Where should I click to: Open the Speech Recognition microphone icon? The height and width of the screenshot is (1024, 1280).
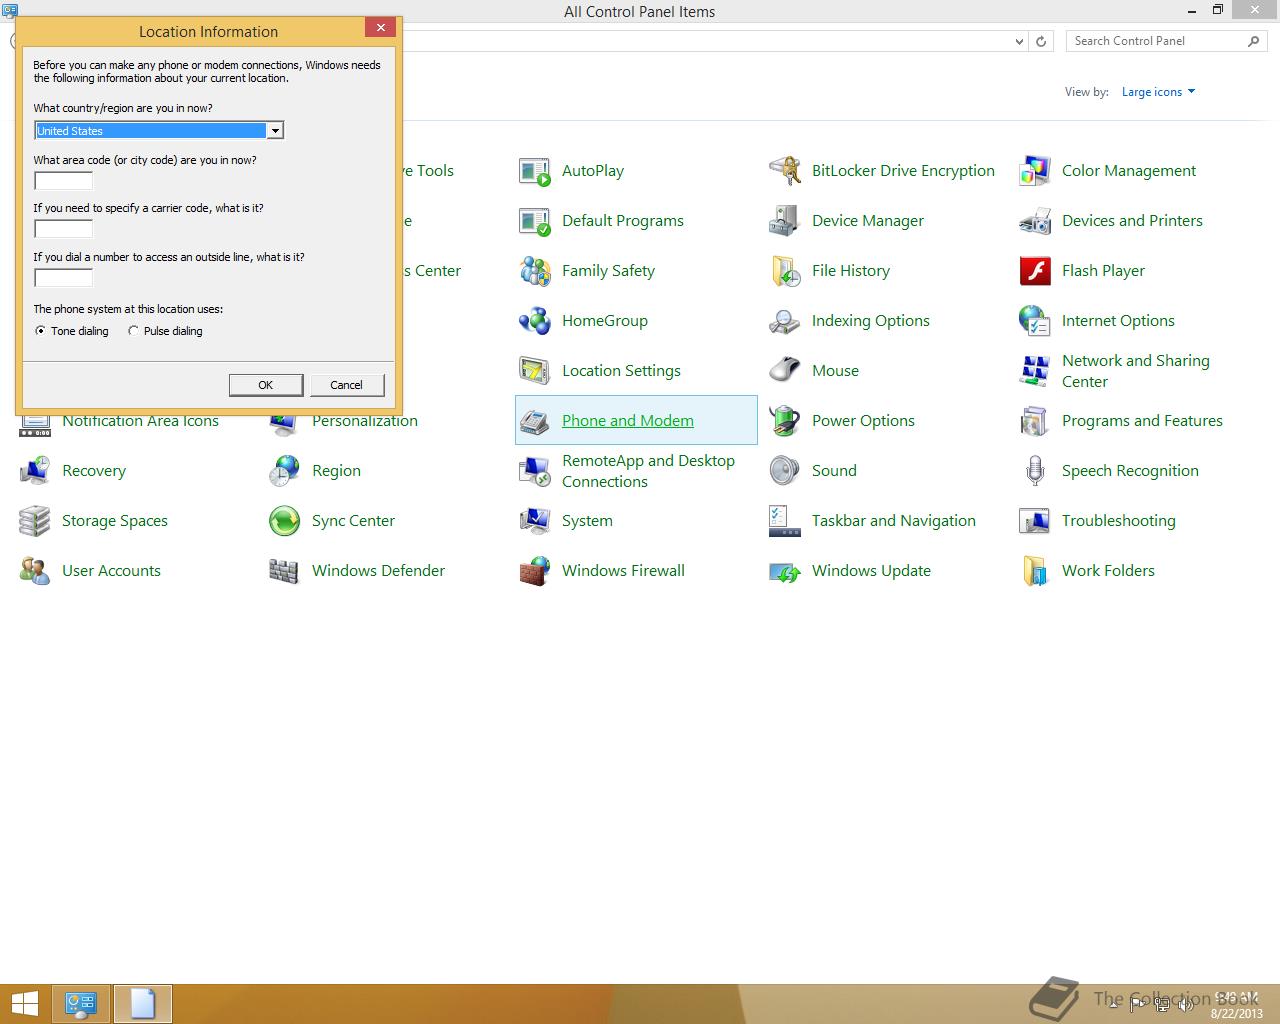coord(1035,471)
